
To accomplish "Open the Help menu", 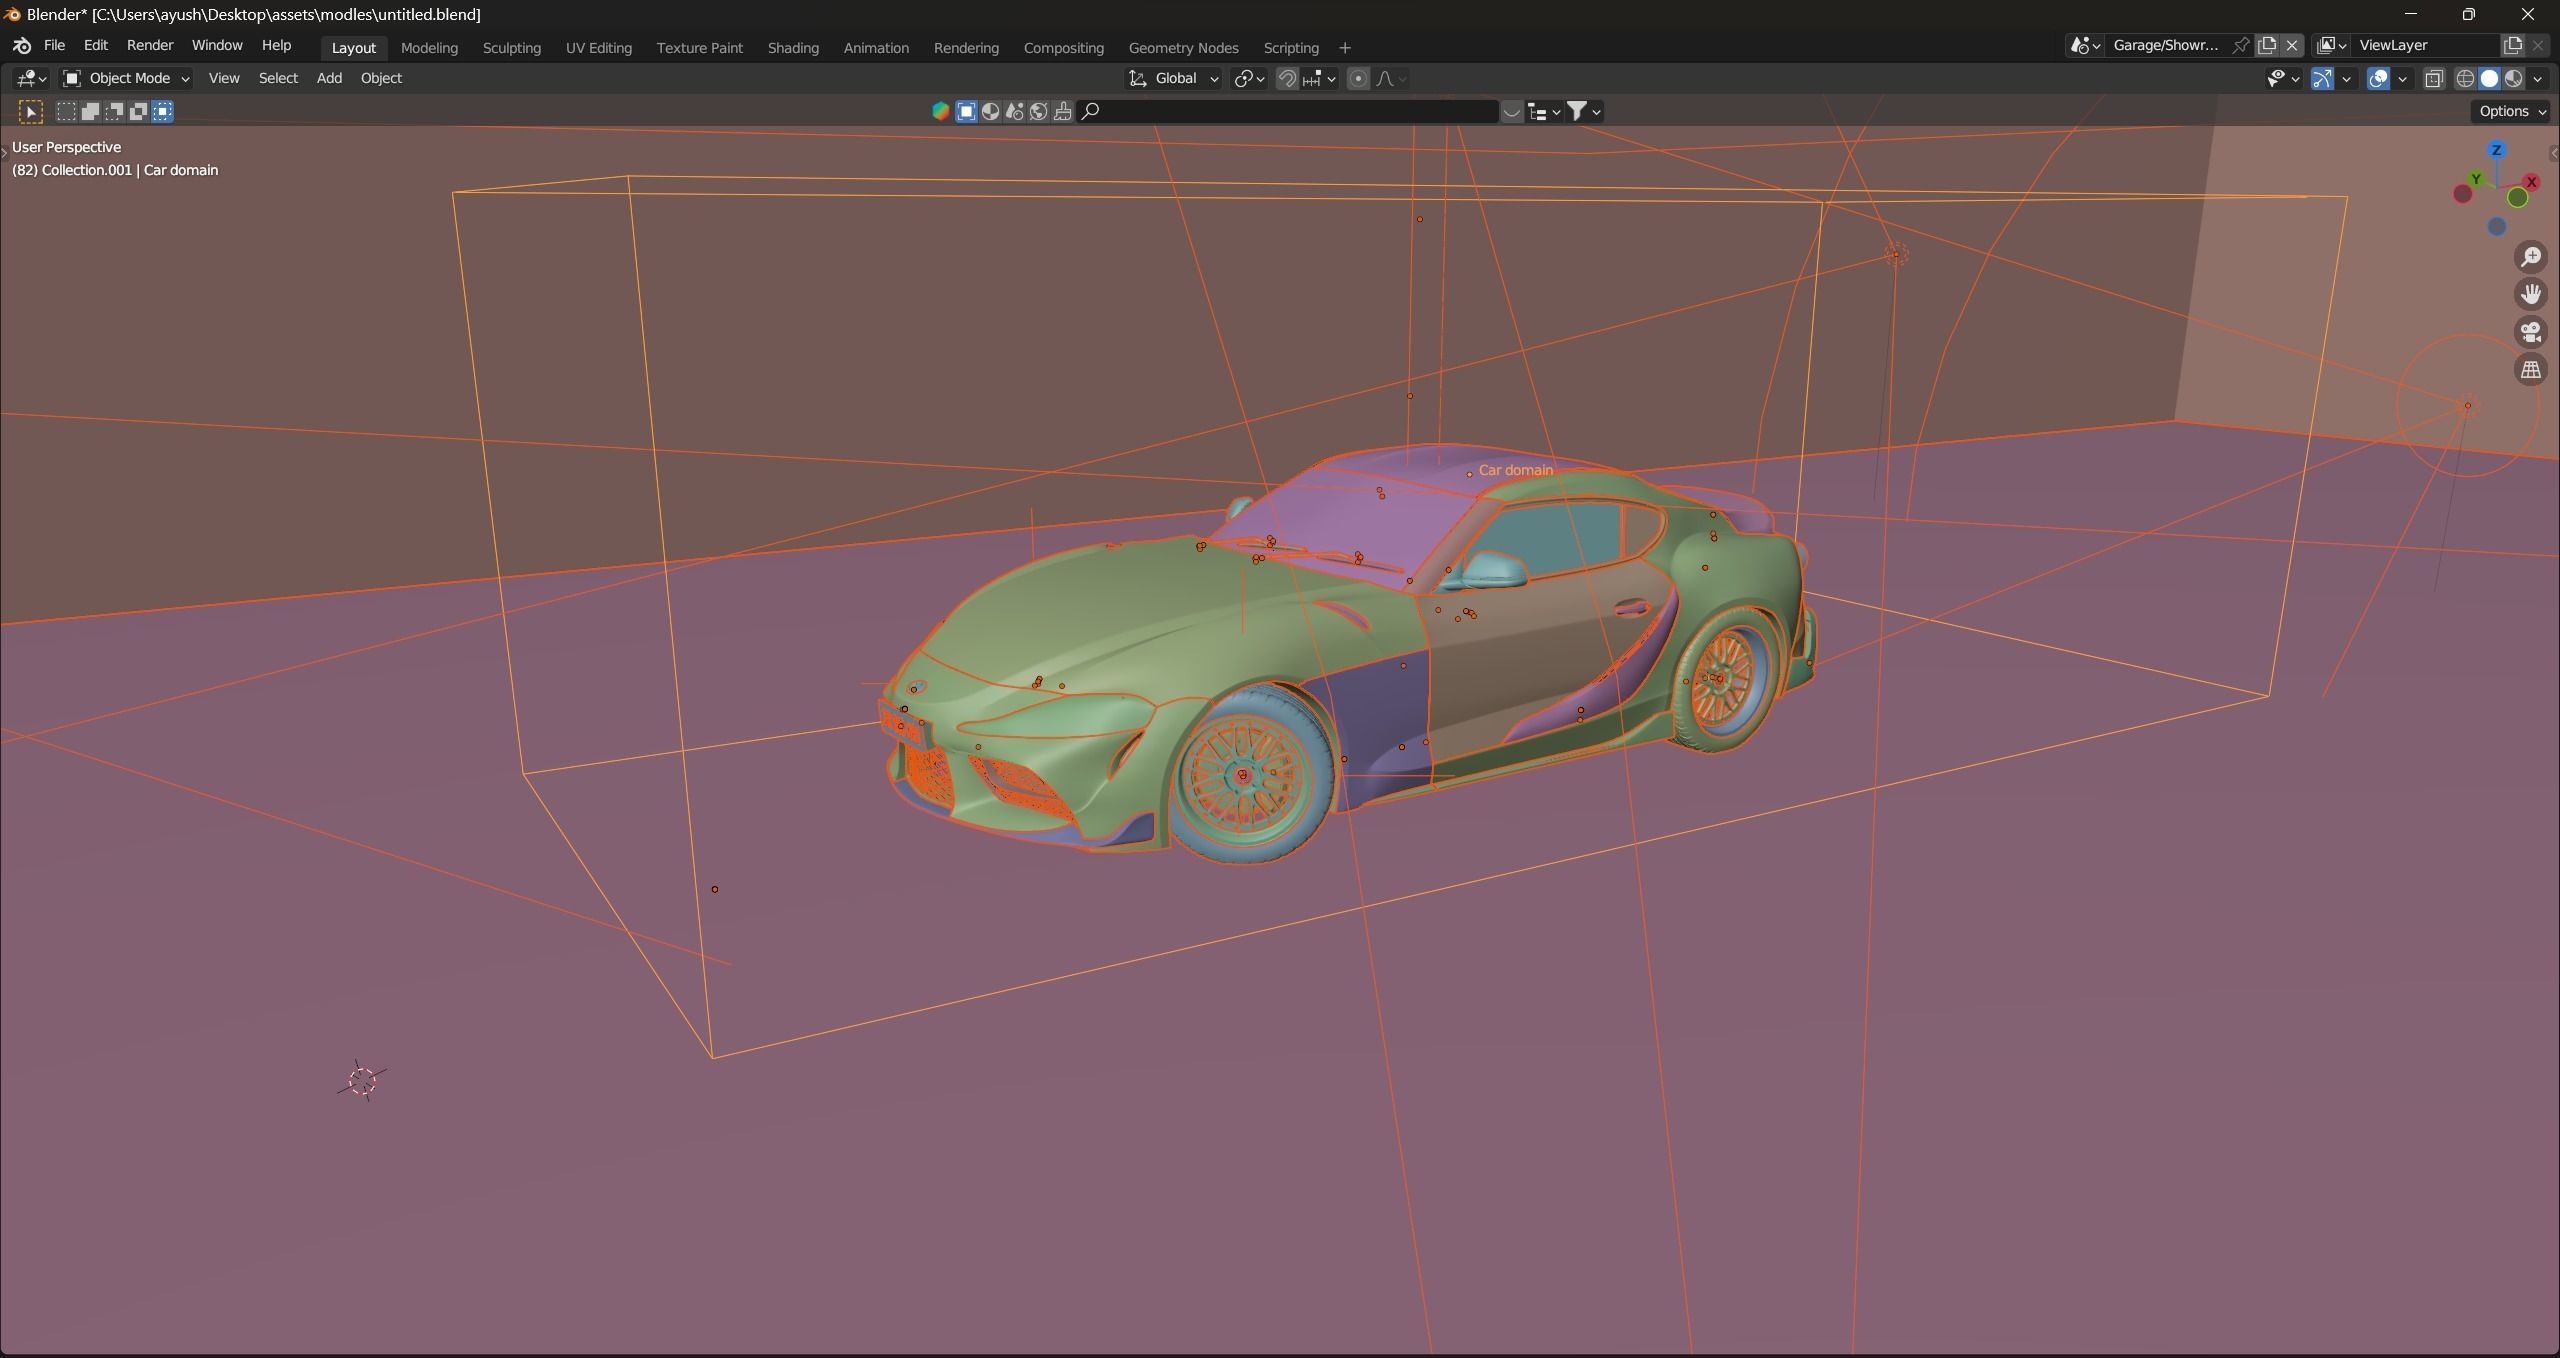I will coord(276,46).
